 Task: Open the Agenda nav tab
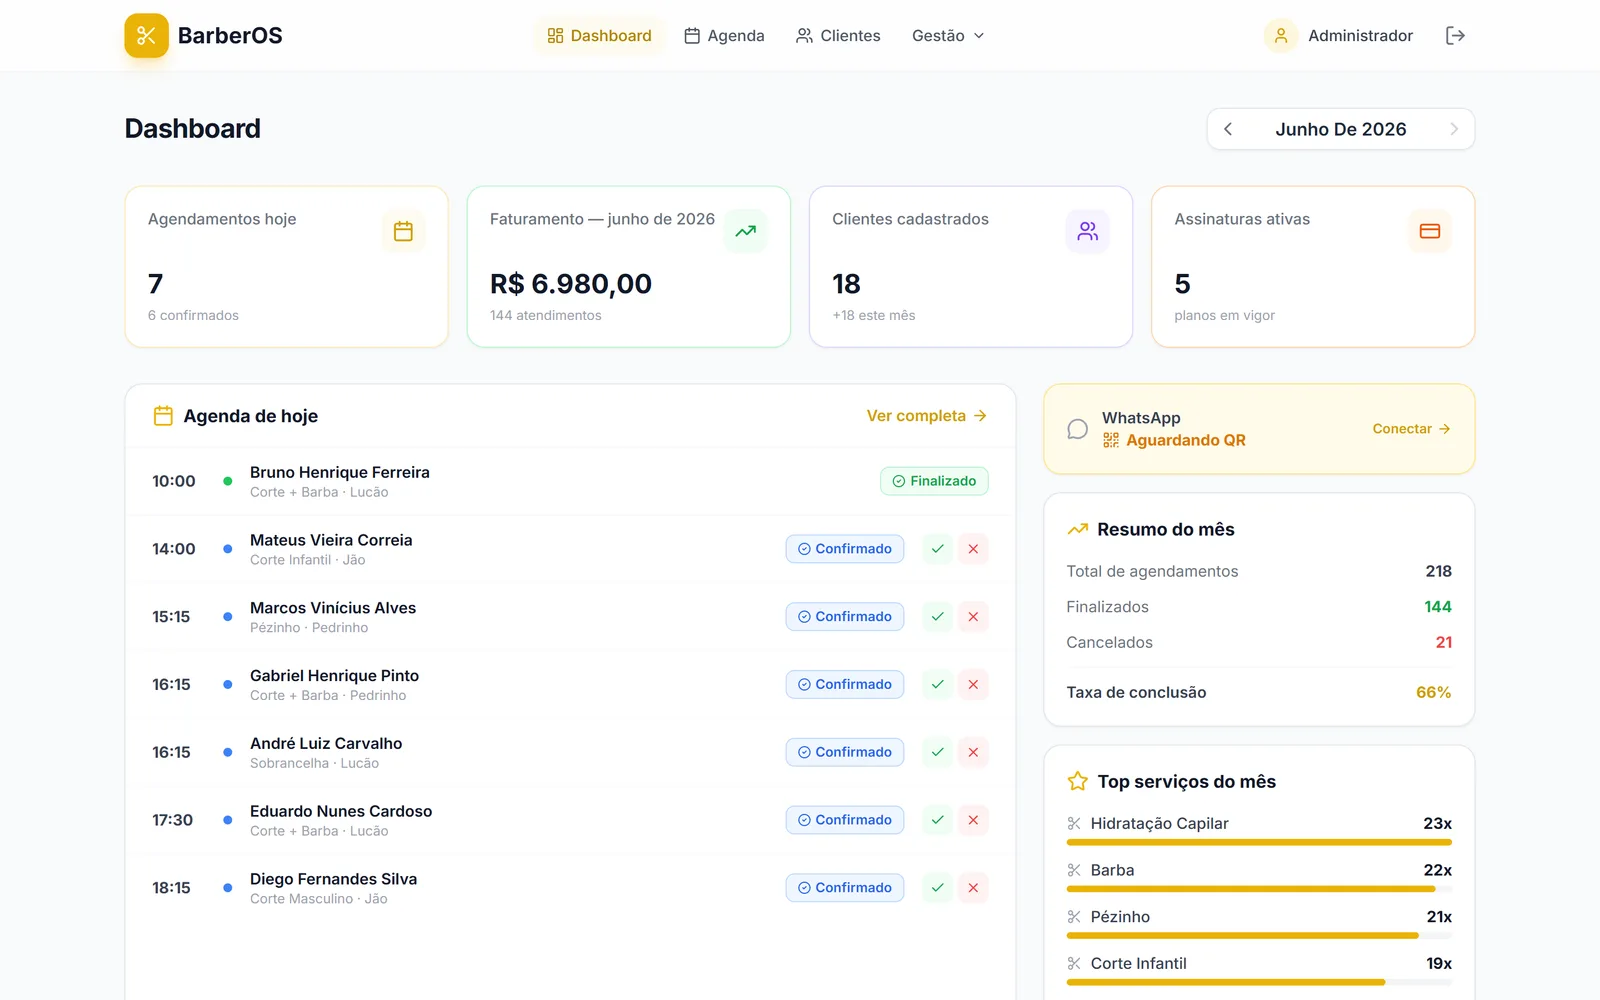pos(724,36)
